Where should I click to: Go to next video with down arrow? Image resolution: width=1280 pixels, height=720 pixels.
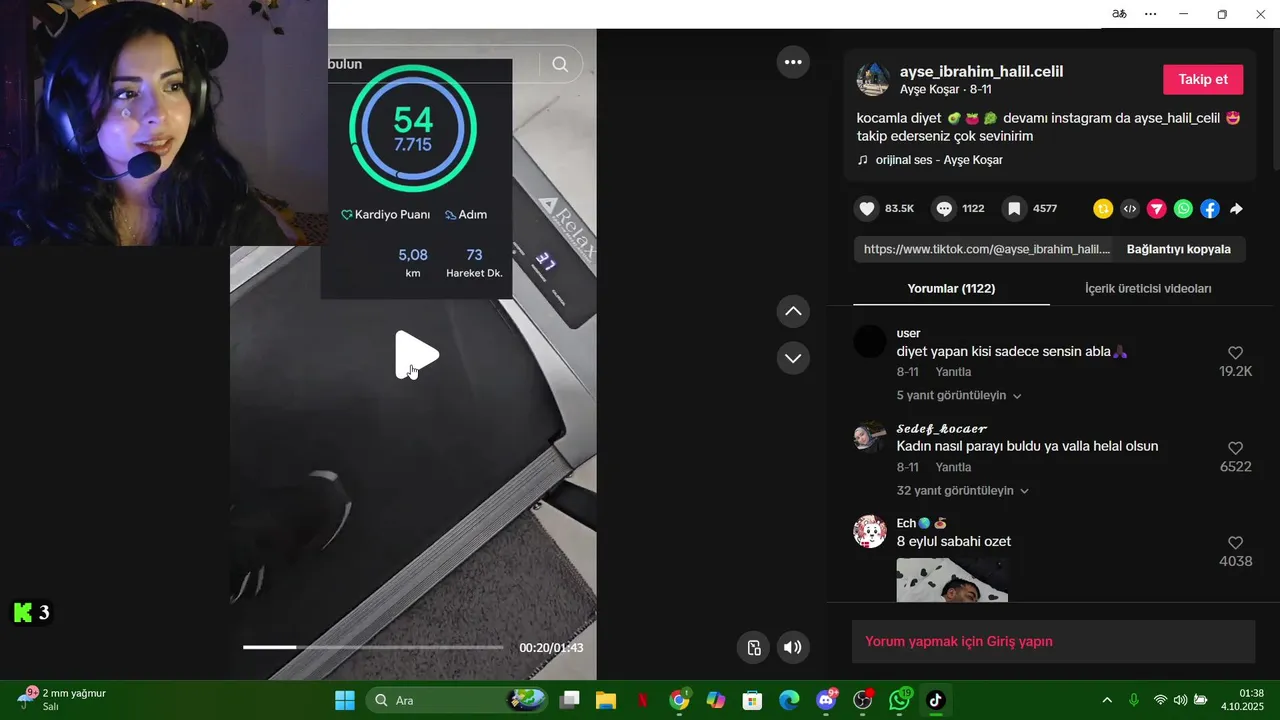tap(793, 357)
